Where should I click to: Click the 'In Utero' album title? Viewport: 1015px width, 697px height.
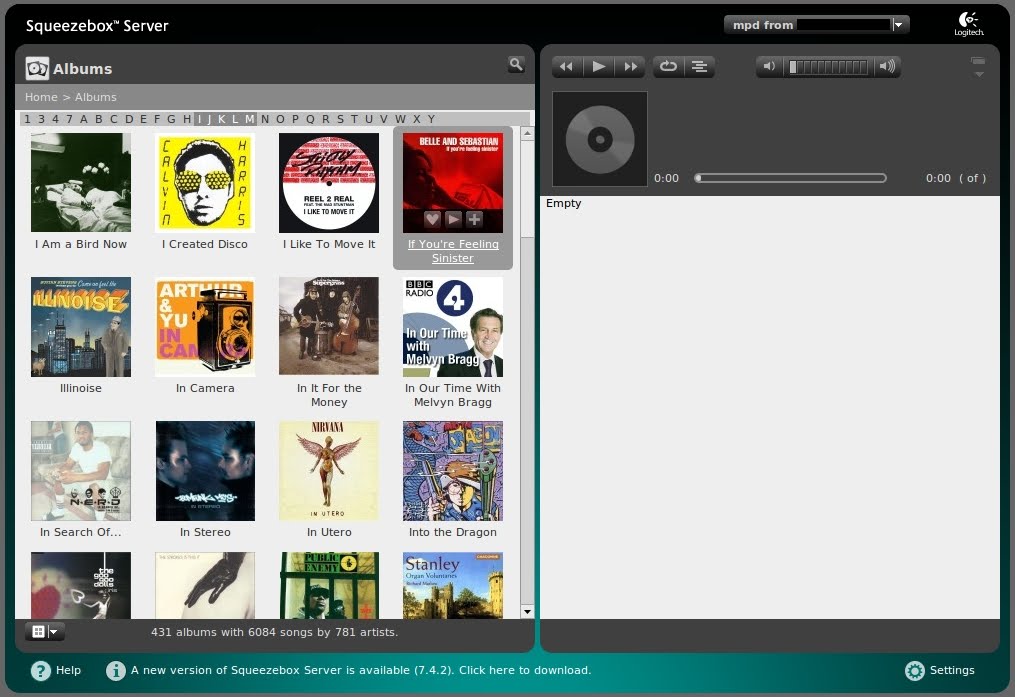click(329, 532)
